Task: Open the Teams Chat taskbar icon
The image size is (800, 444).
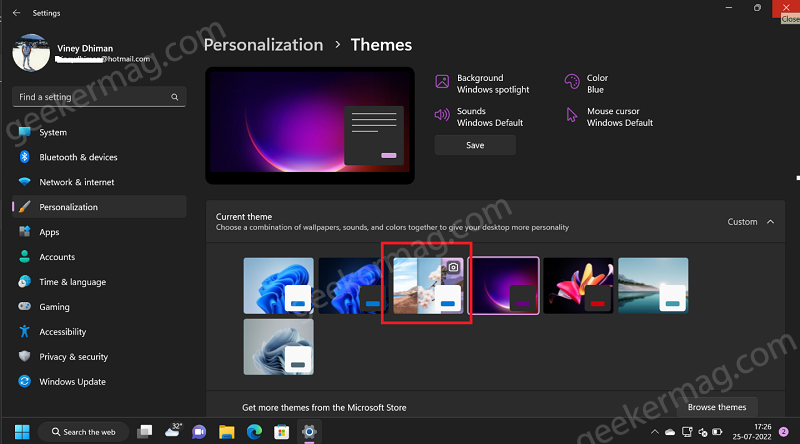Action: pos(199,432)
